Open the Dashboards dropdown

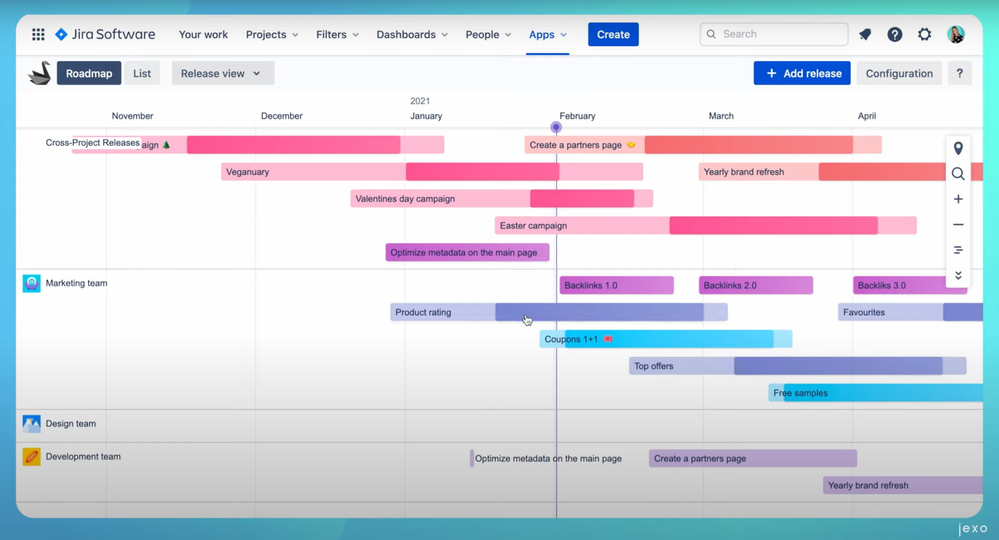412,34
